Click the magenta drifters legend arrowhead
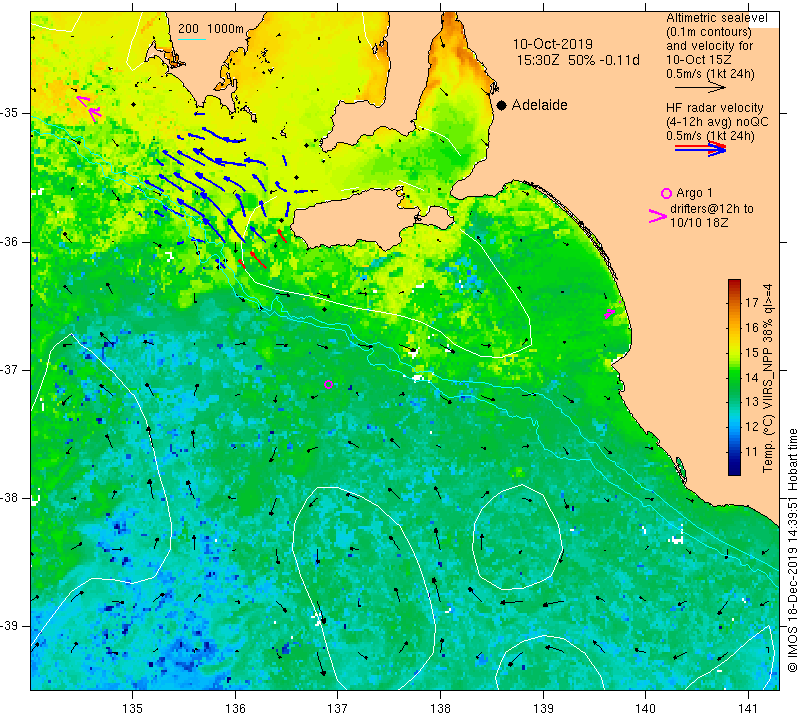Screen dimensions: 800x720 658,216
